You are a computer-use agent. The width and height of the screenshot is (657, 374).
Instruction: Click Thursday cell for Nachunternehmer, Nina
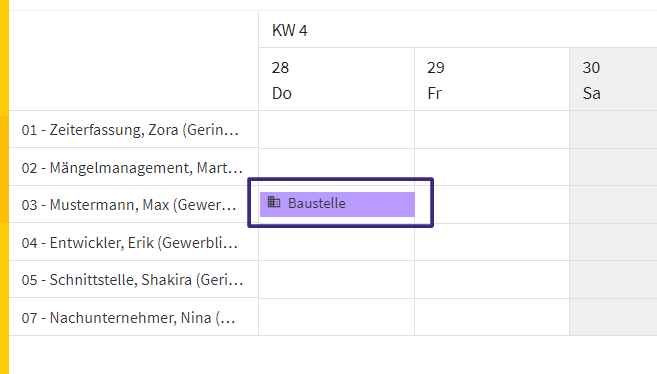point(336,317)
